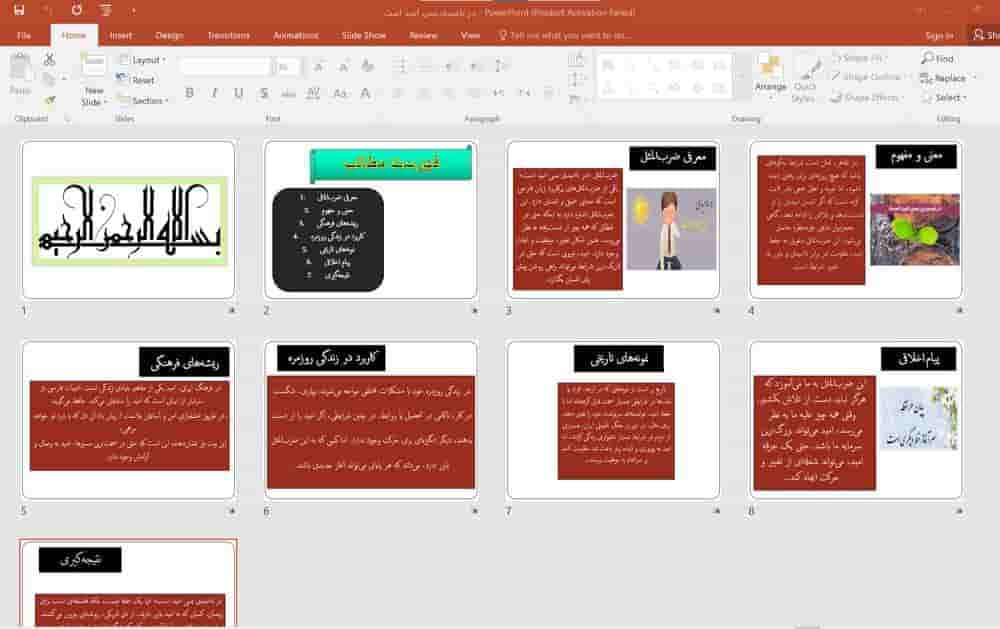
Task: Open the Replace dropdown arrow
Action: tap(974, 78)
